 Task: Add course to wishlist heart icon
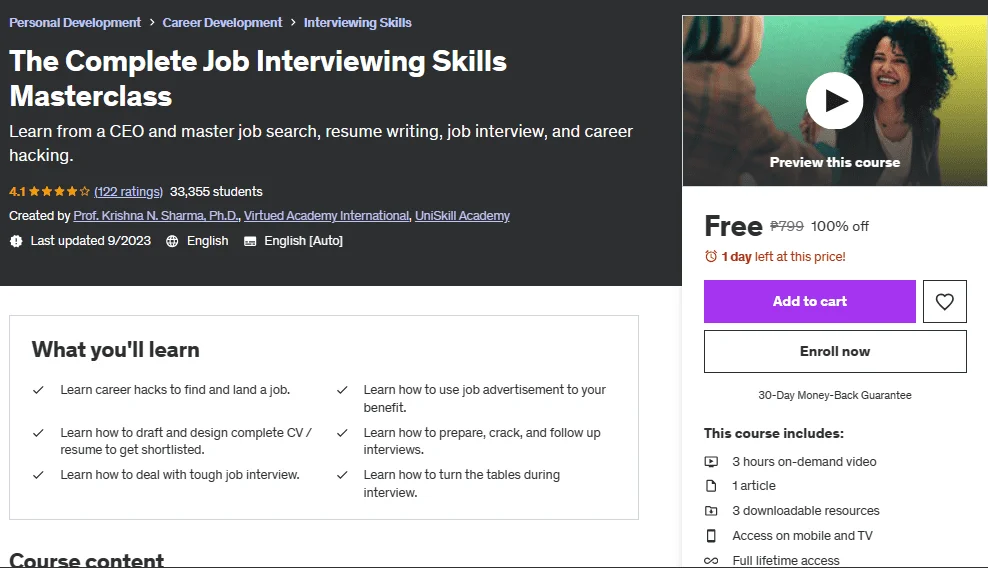pyautogui.click(x=945, y=301)
